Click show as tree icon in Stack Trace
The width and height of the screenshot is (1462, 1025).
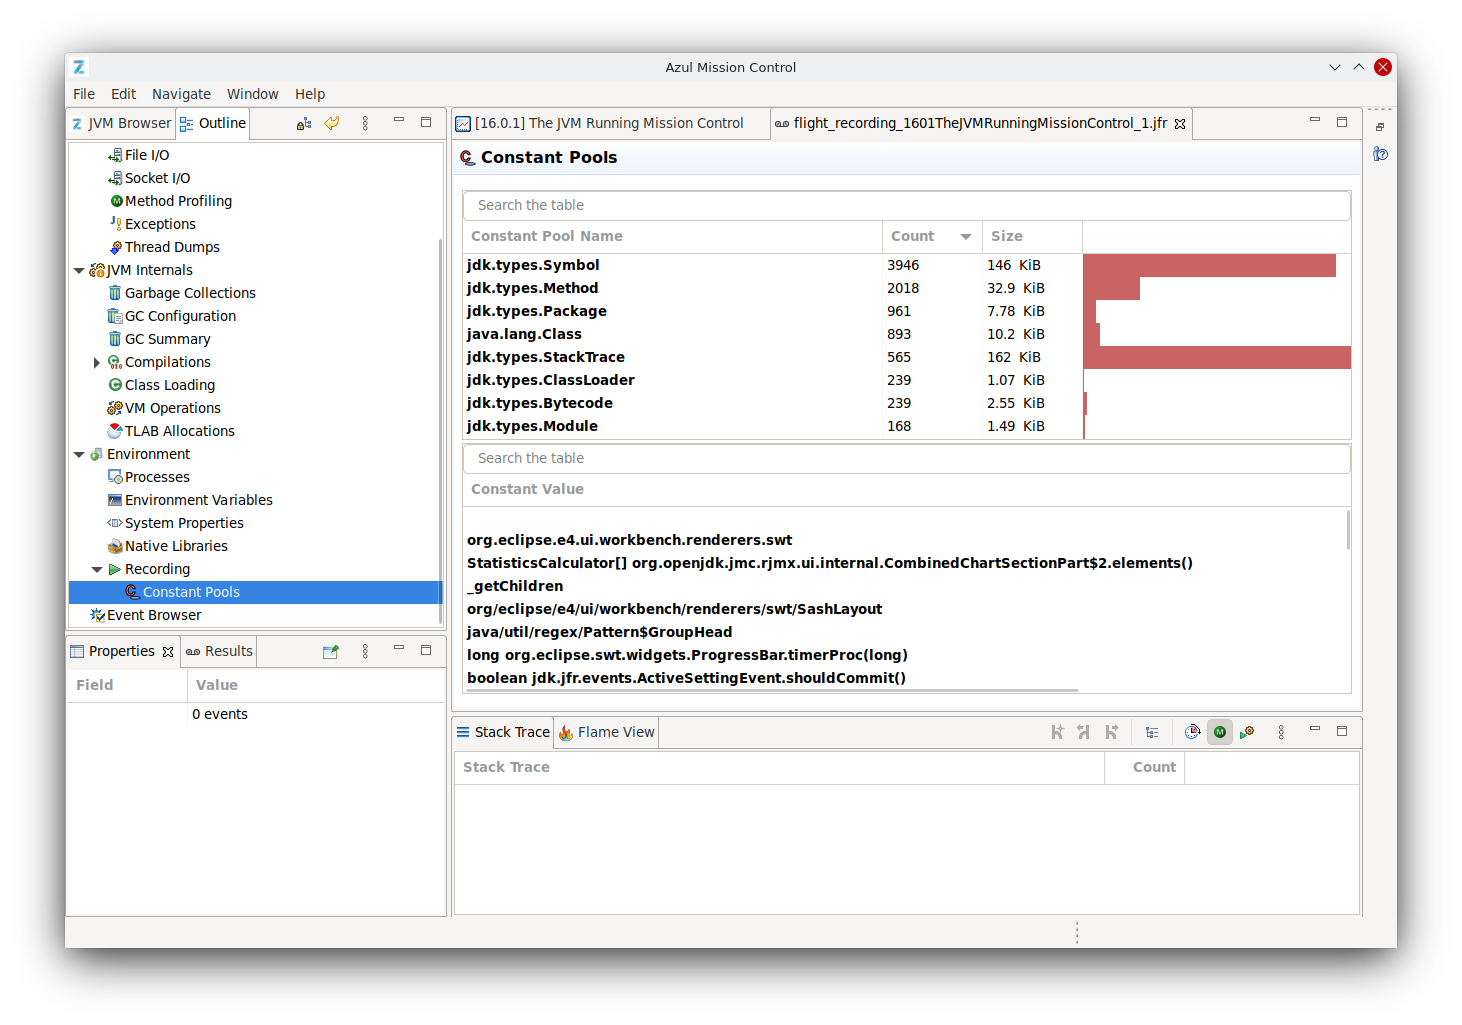pos(1152,732)
